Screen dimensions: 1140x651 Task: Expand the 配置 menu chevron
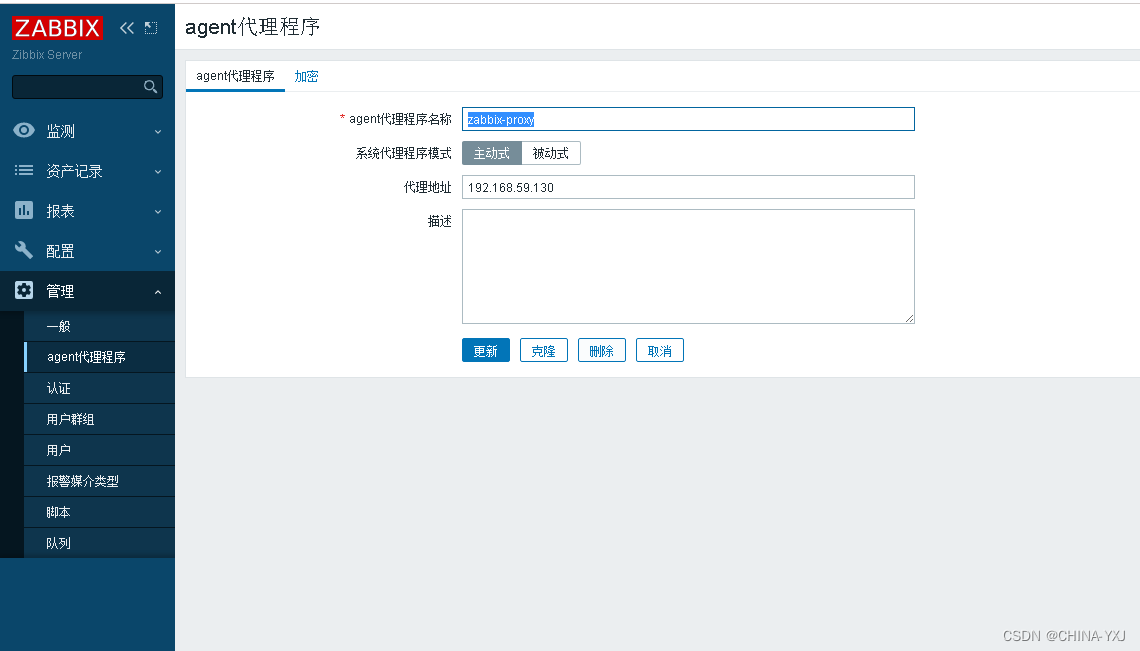point(158,252)
